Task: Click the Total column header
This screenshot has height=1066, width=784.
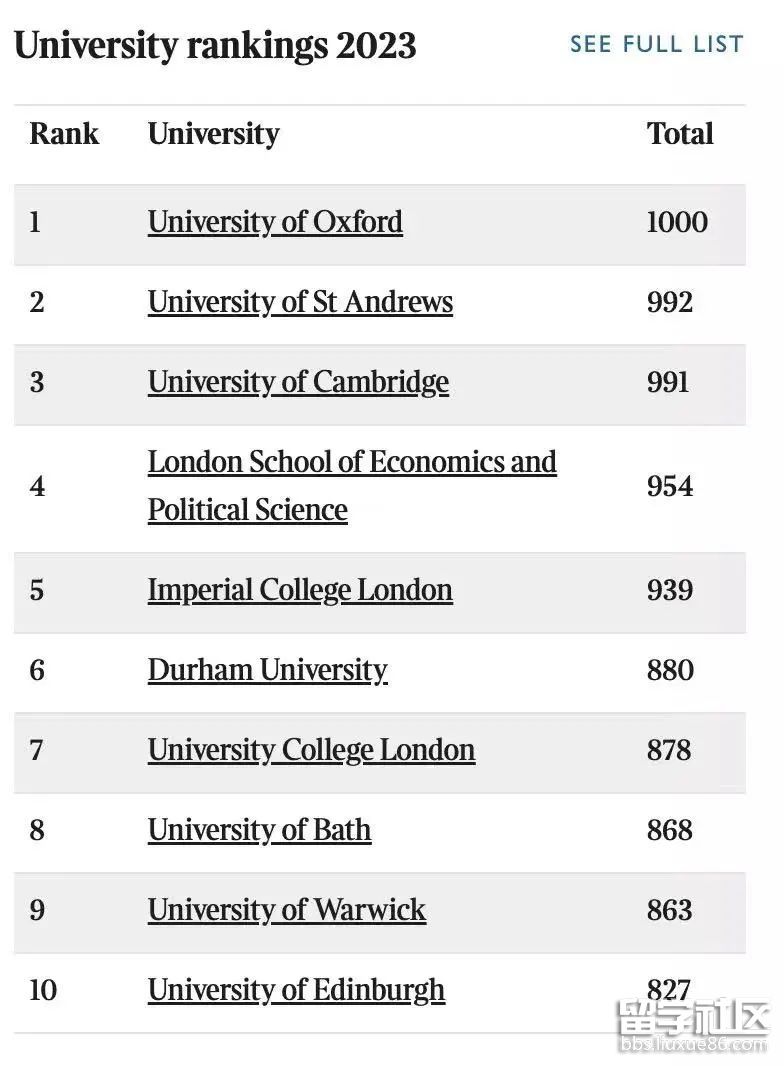Action: point(680,134)
